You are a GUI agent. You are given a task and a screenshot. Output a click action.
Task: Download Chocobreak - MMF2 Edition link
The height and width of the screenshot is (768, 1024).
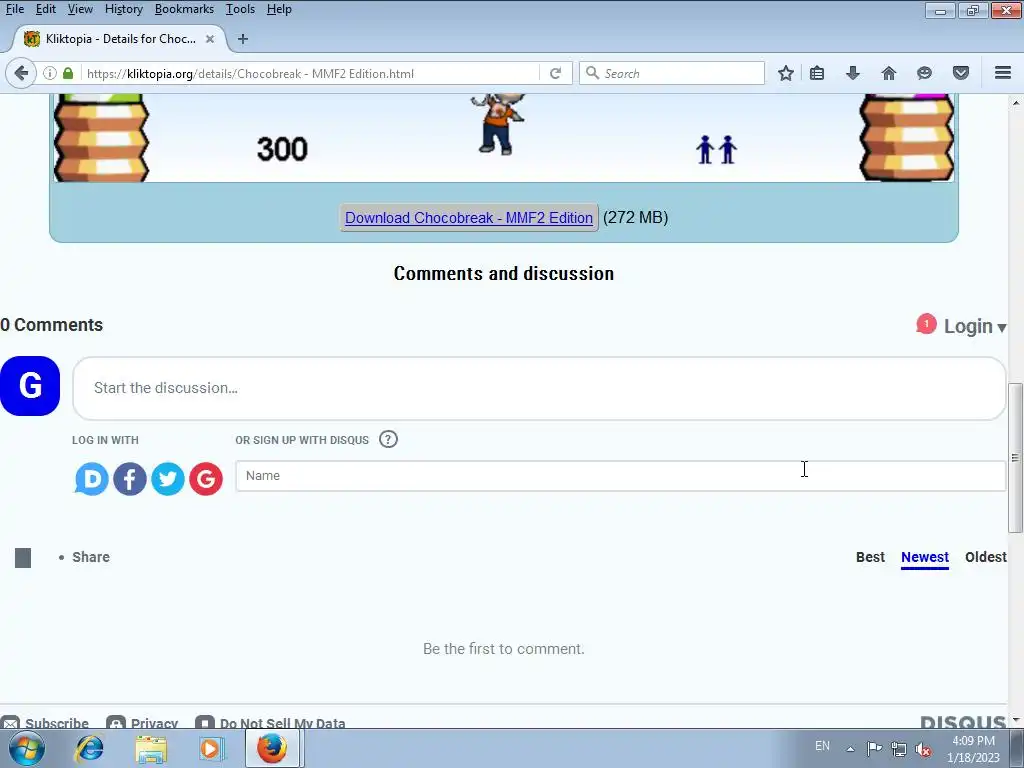469,217
